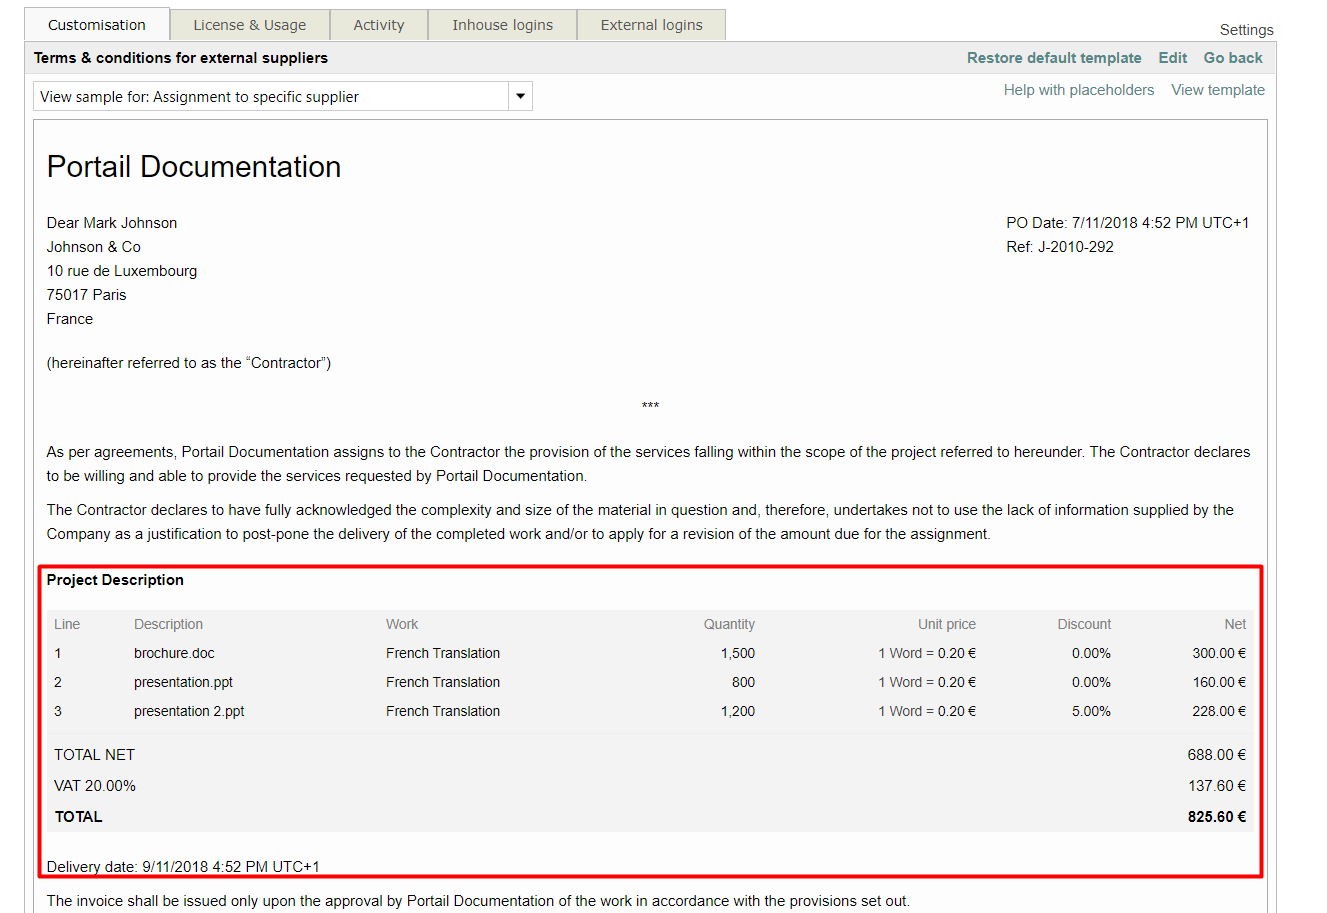Click Restore default template
The image size is (1327, 913).
(x=1053, y=58)
